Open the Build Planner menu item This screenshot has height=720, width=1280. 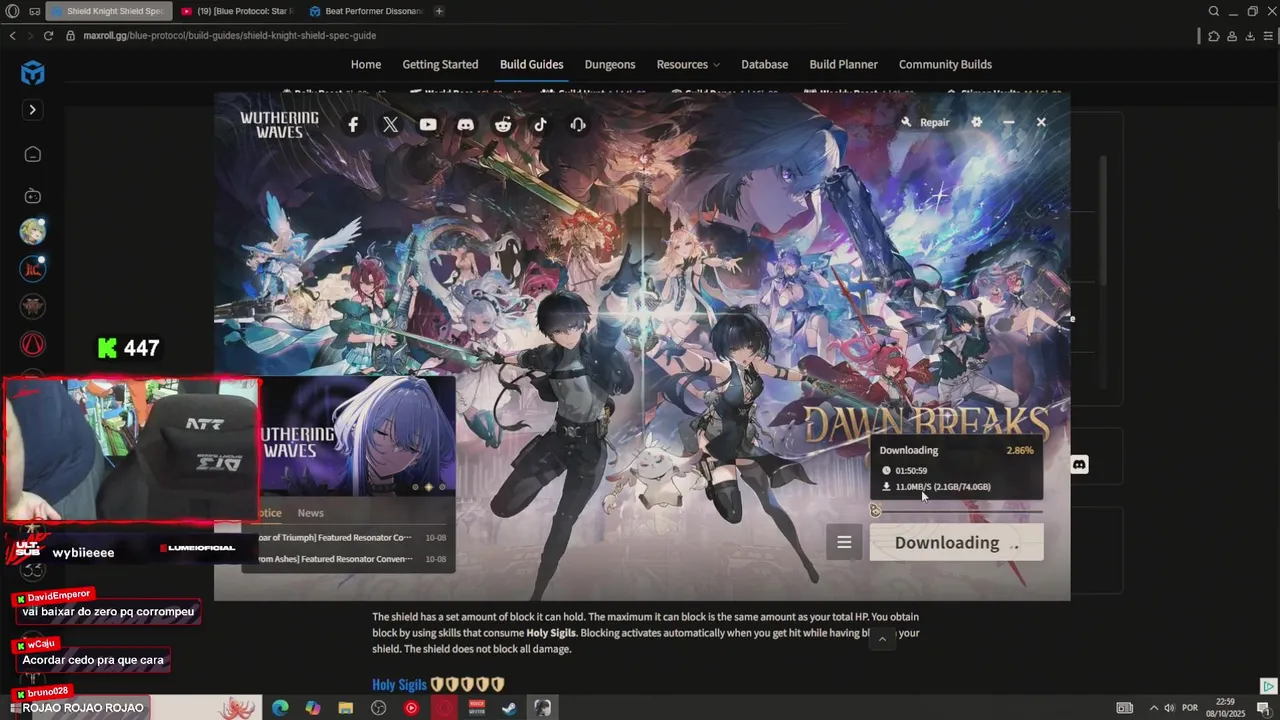(843, 64)
